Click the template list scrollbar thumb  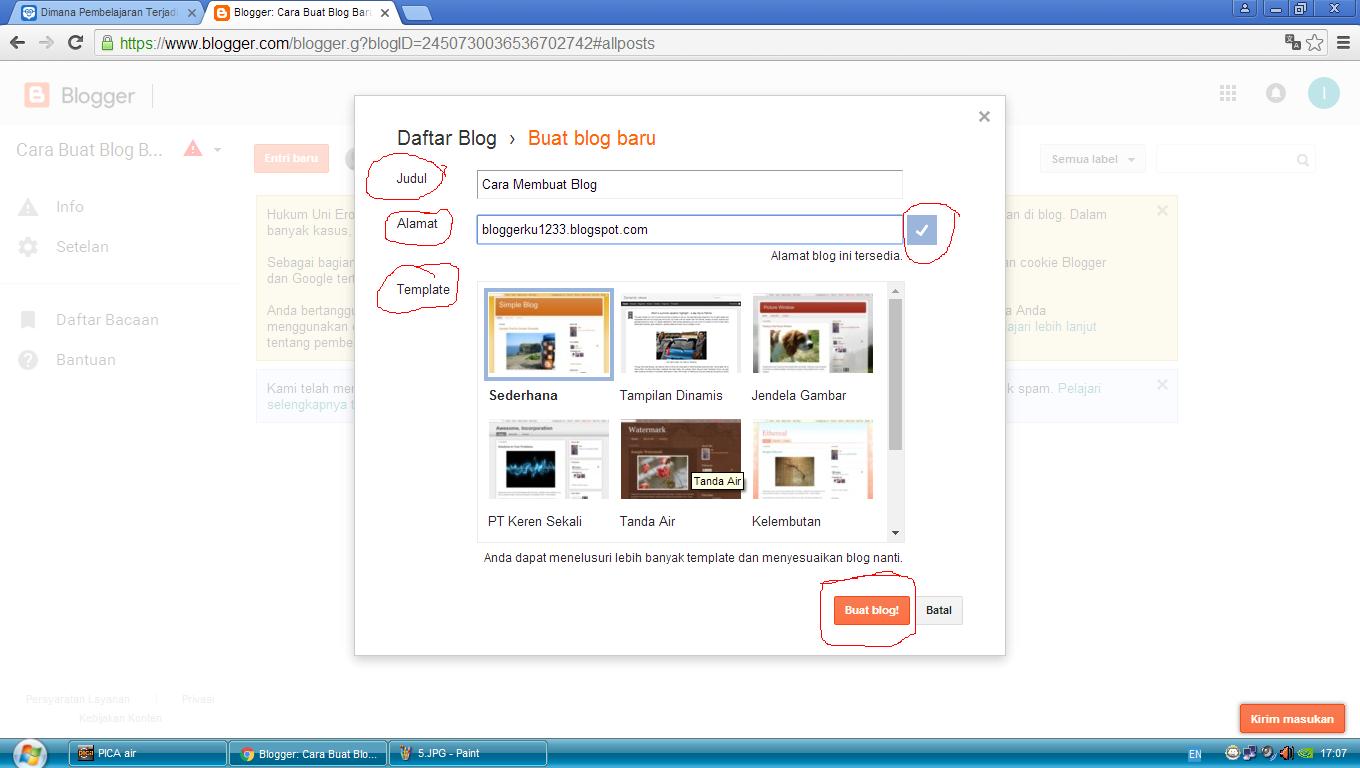coord(896,374)
